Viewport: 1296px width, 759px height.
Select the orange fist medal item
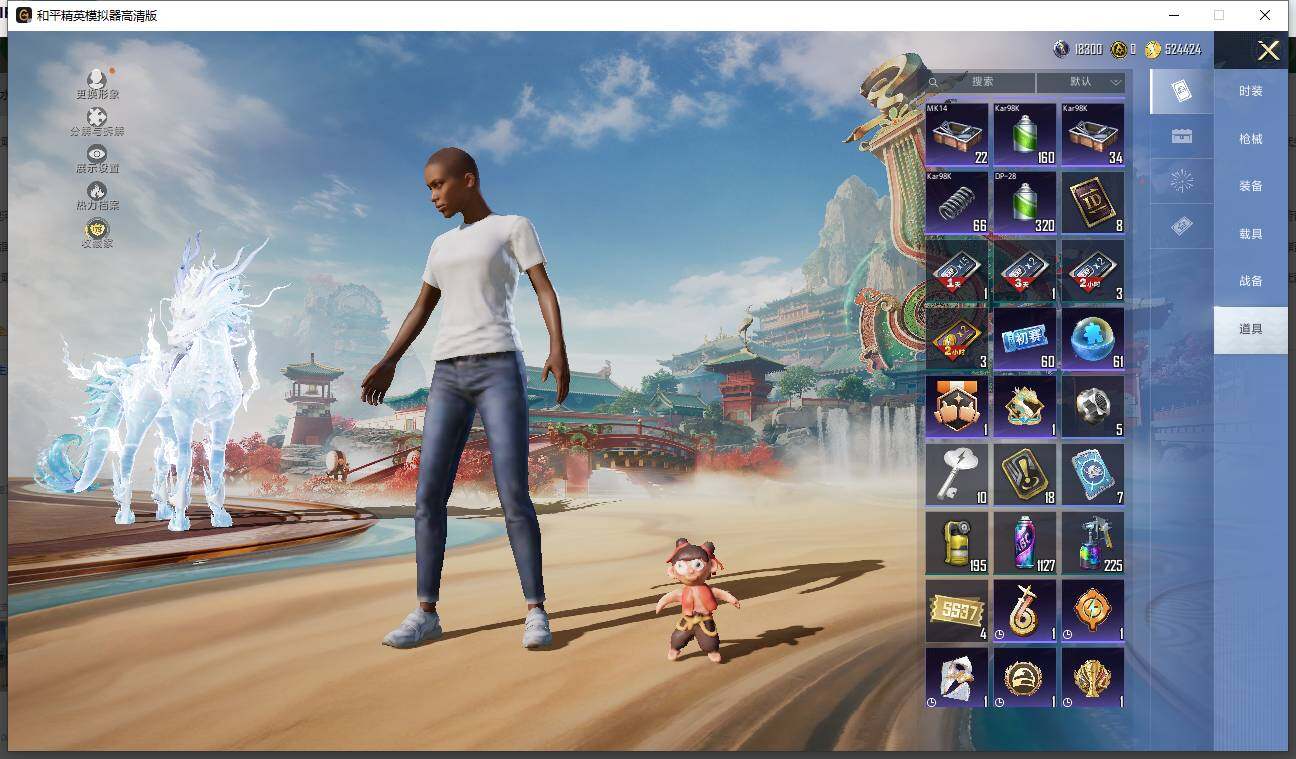click(x=957, y=406)
